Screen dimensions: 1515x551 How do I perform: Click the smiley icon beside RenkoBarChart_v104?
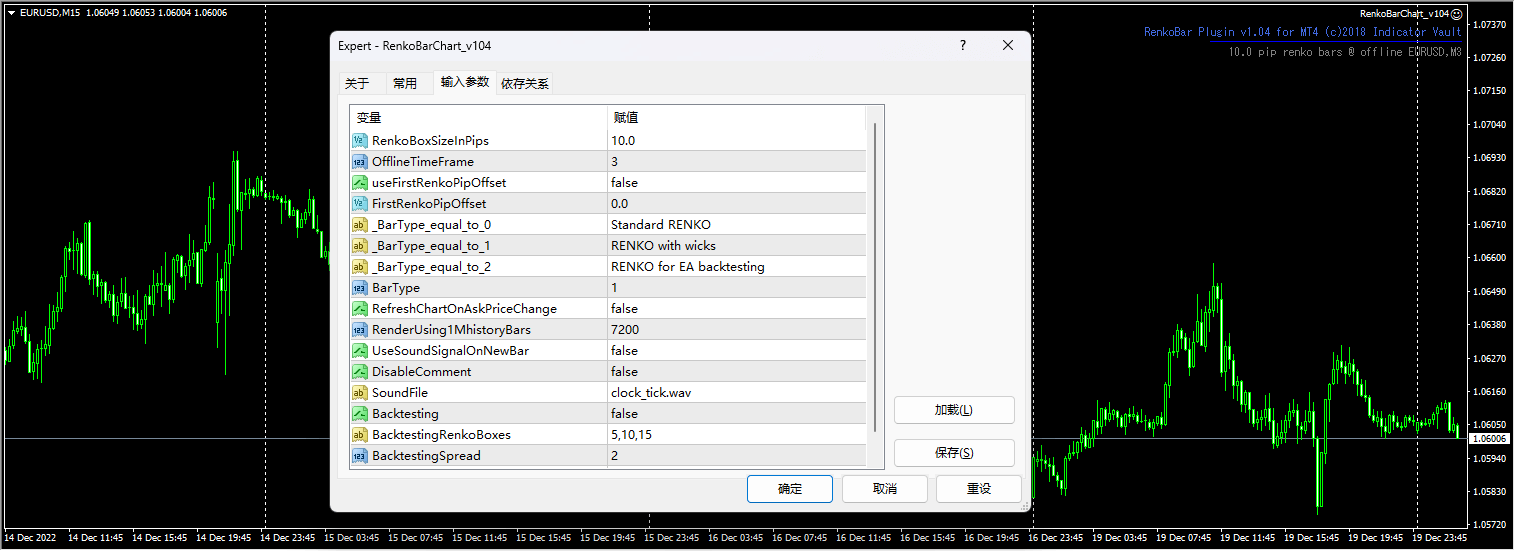coord(1457,14)
